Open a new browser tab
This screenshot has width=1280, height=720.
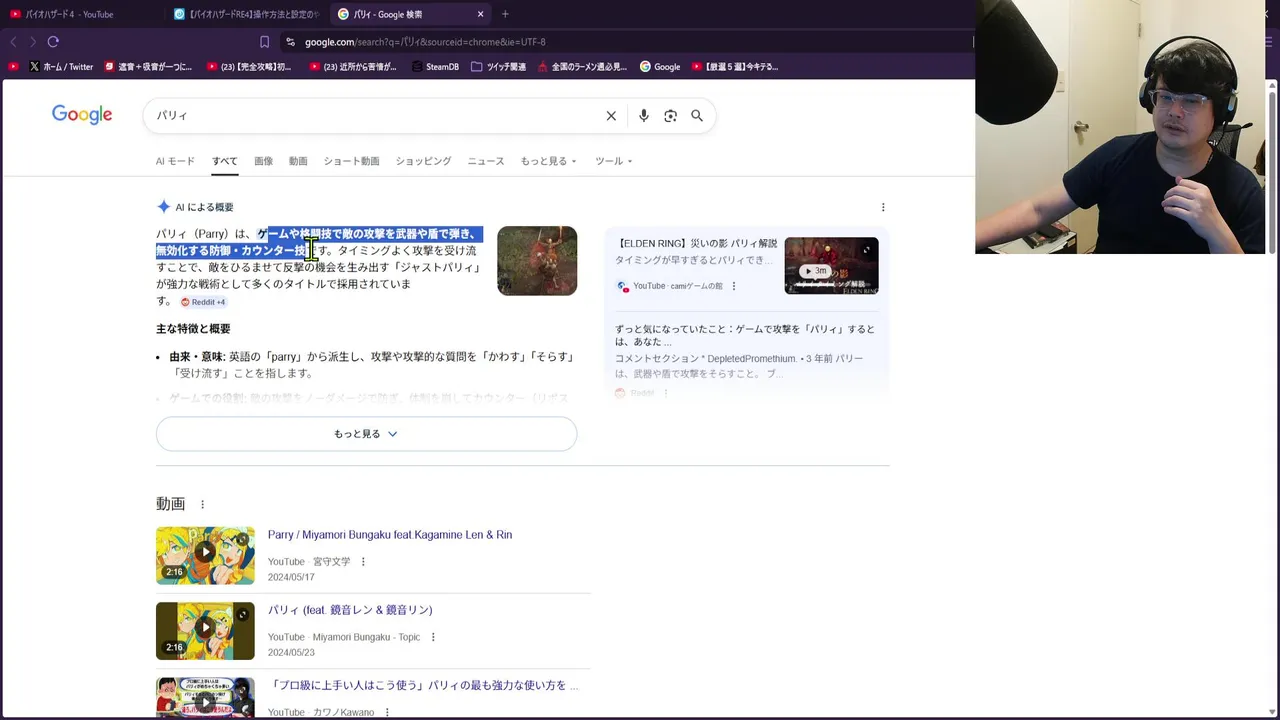coord(505,14)
